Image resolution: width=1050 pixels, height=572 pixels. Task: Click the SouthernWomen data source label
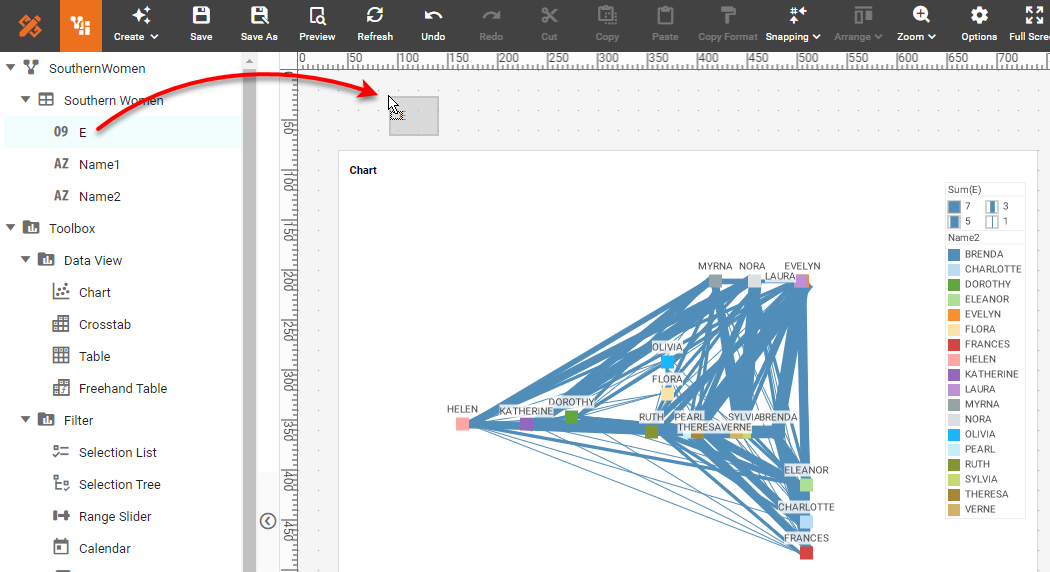pos(97,68)
